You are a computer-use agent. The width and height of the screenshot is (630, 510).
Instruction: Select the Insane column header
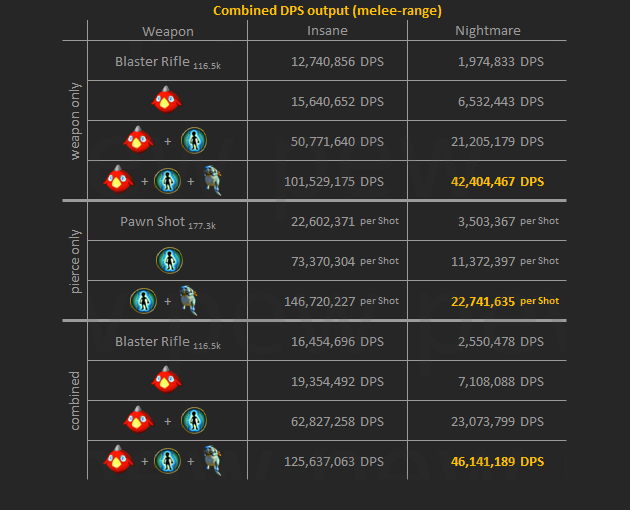[327, 31]
